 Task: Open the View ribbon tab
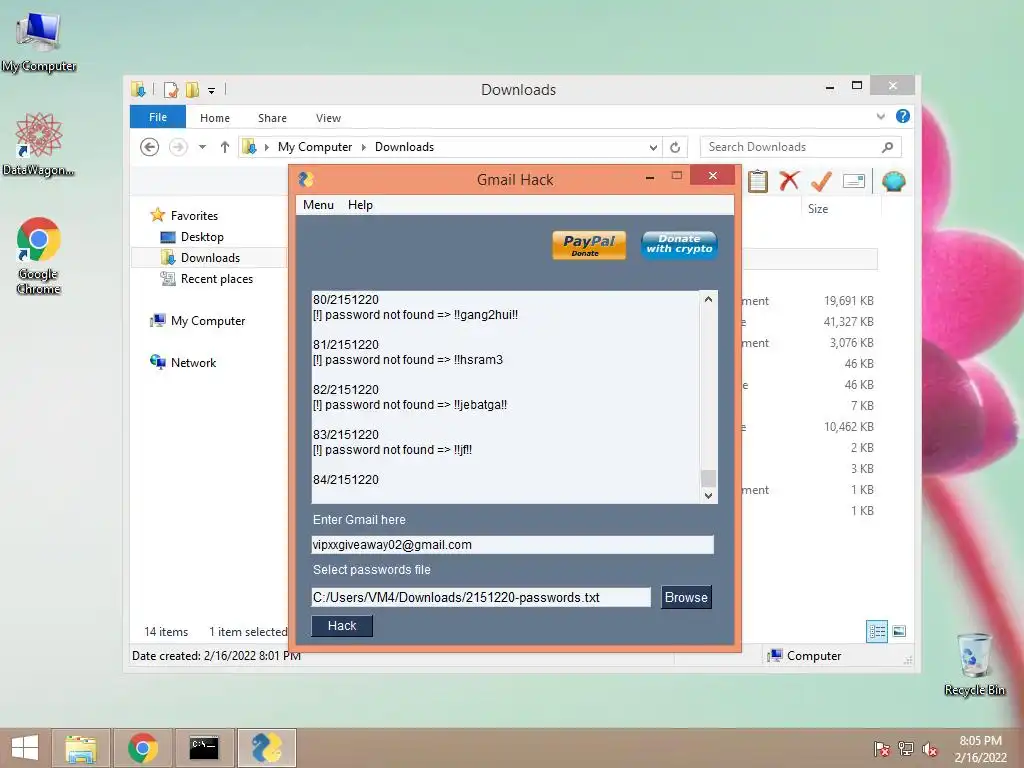click(x=328, y=118)
